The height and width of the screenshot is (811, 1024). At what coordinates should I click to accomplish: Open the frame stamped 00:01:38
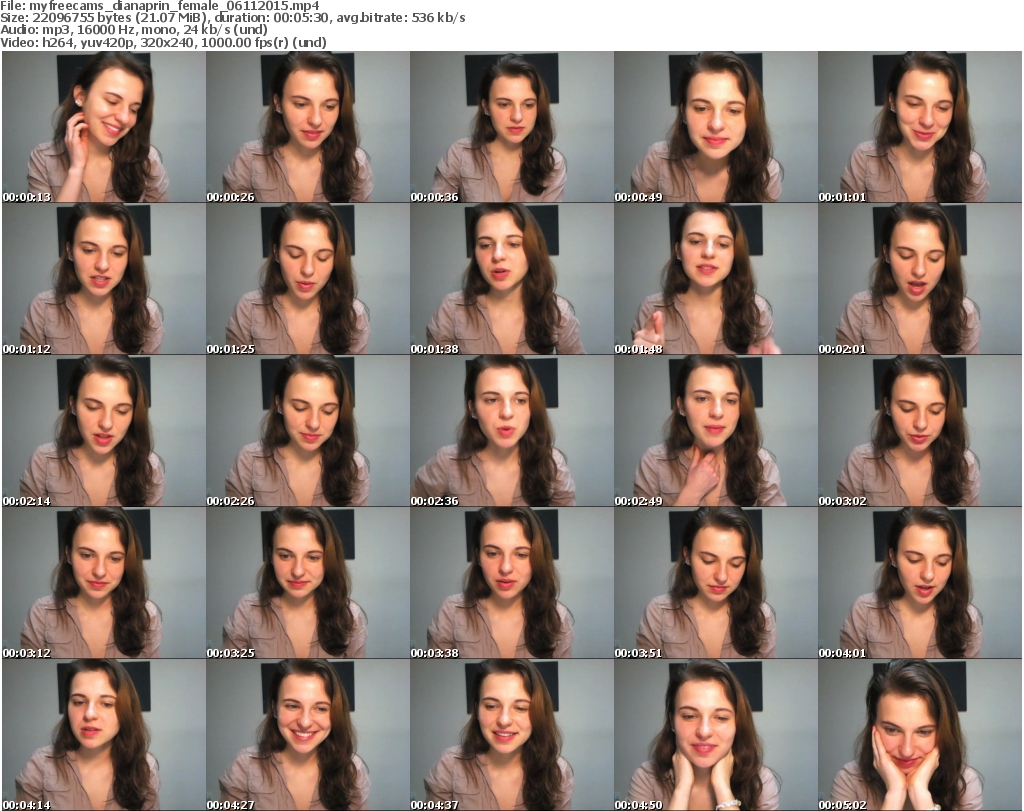pos(511,279)
